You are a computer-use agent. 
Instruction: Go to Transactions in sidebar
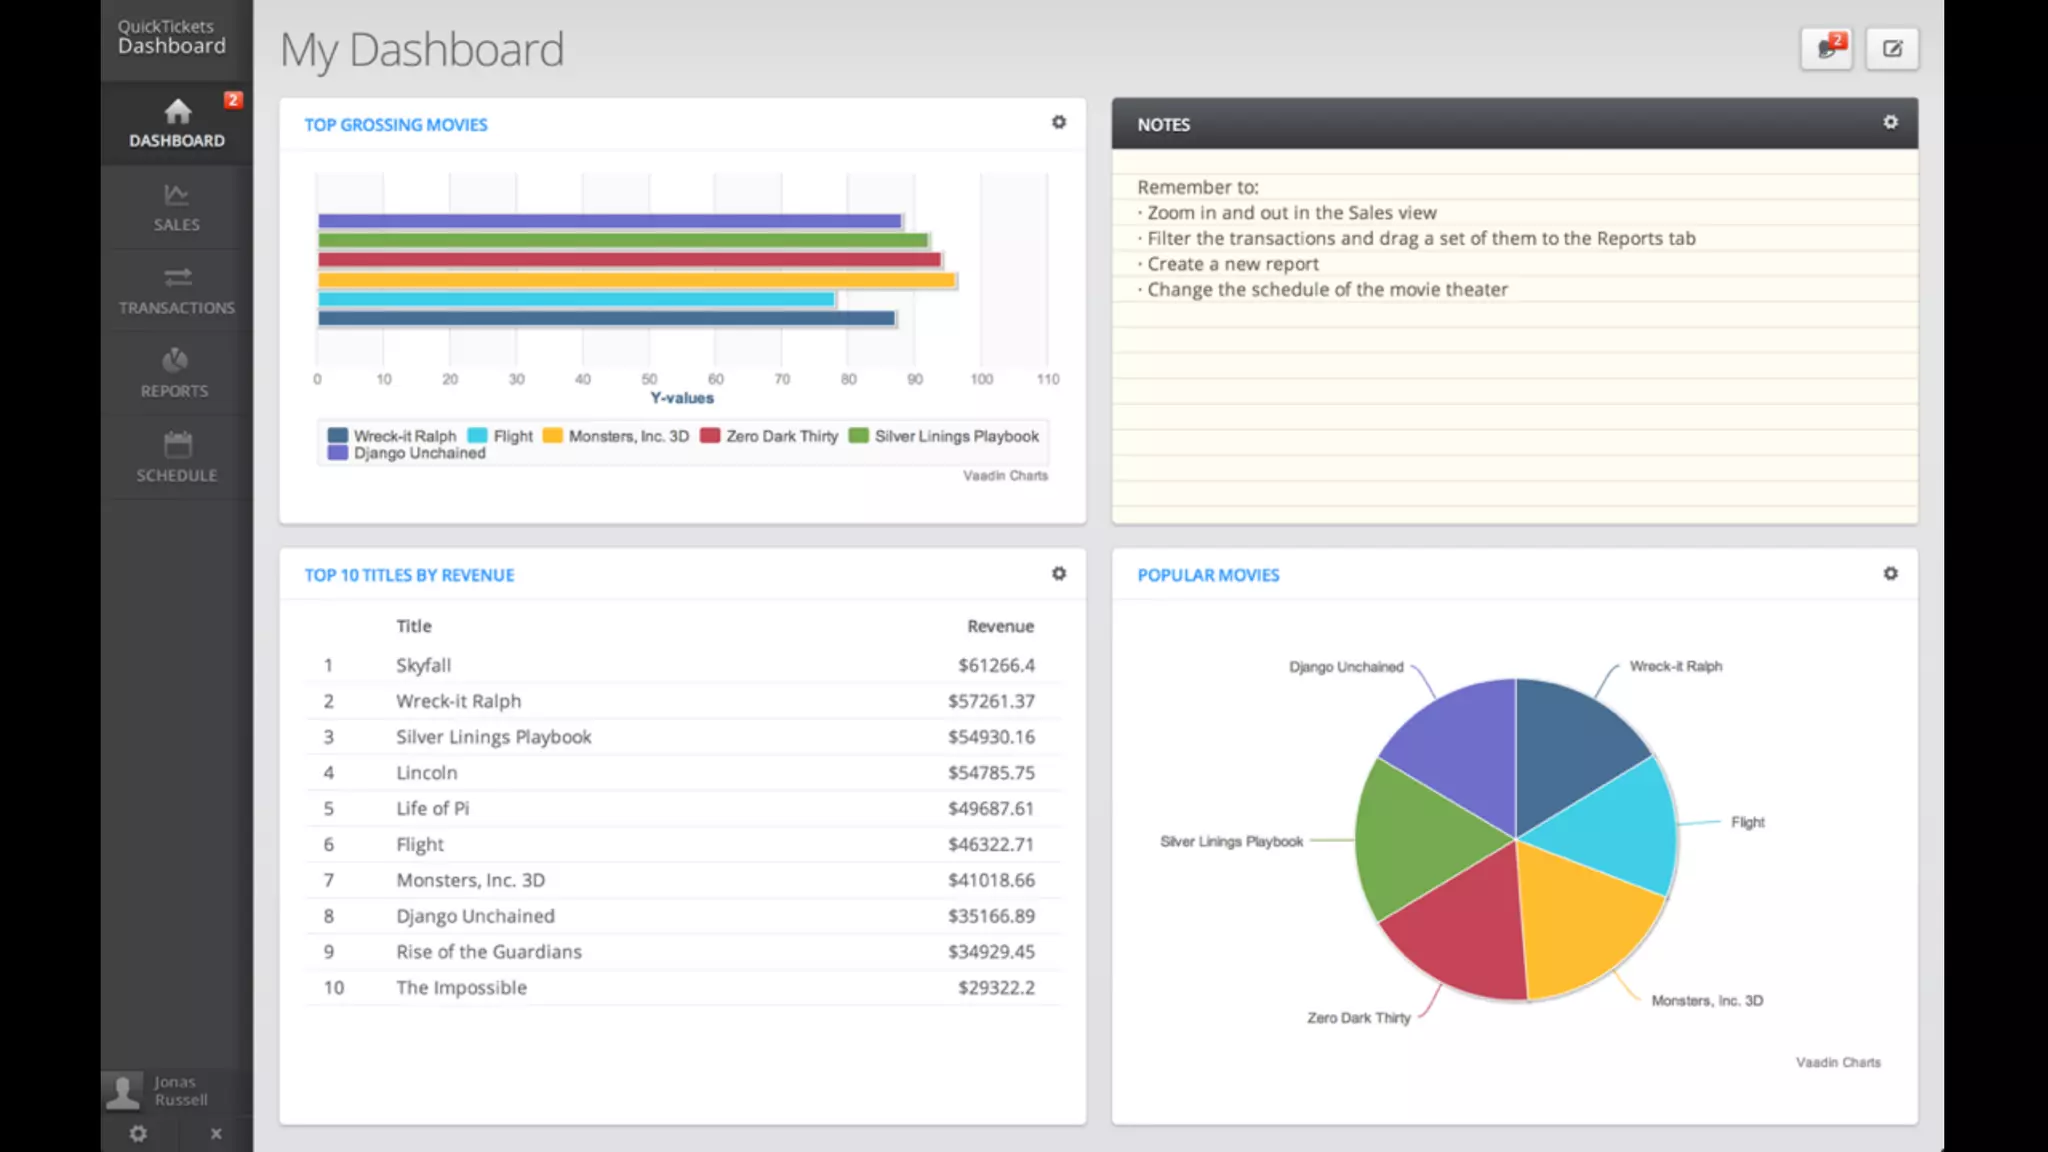coord(176,290)
